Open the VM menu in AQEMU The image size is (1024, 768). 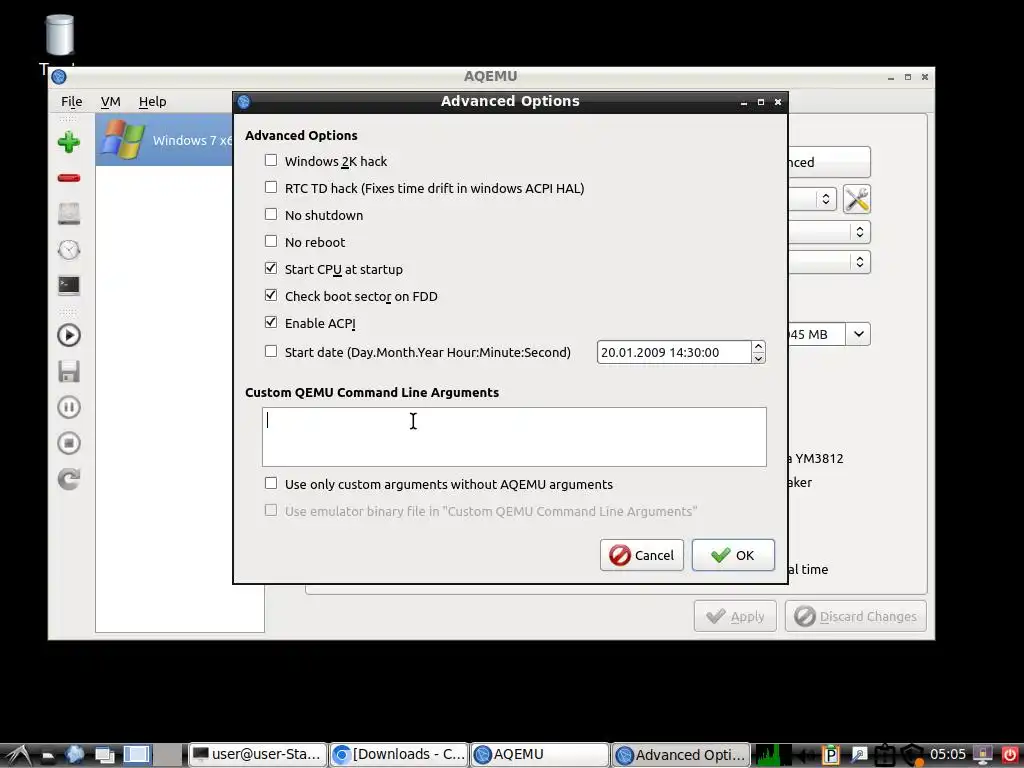tap(110, 101)
